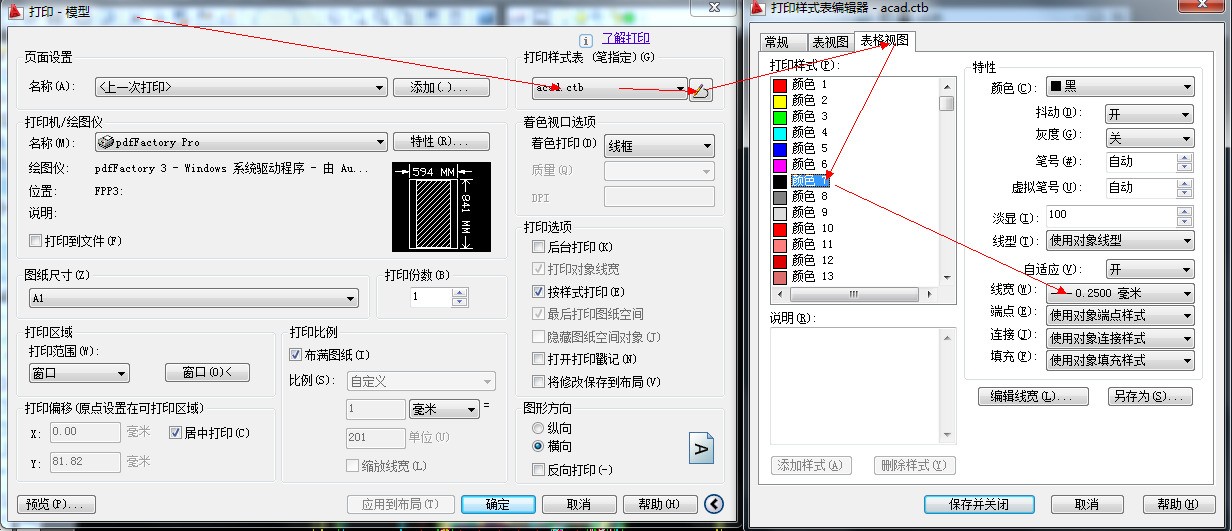Screen dimensions: 1232x531
Task: Toggle 居中打印 checkbox
Action: (x=176, y=433)
